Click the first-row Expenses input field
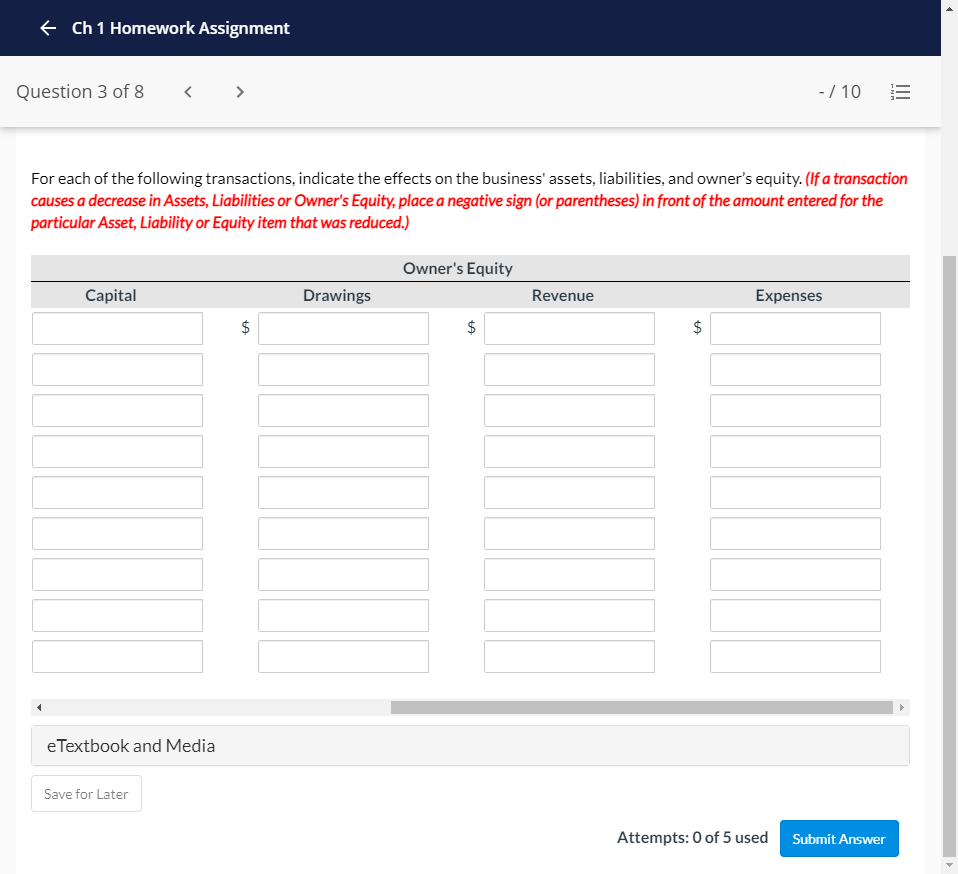This screenshot has width=958, height=874. coord(795,329)
